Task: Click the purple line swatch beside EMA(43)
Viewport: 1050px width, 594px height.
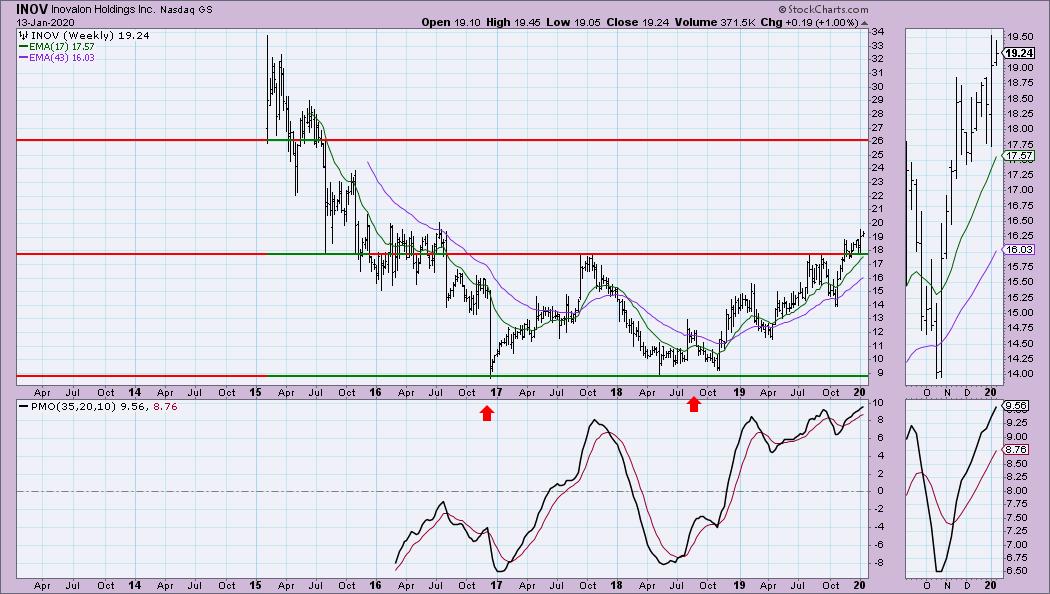Action: pyautogui.click(x=23, y=58)
